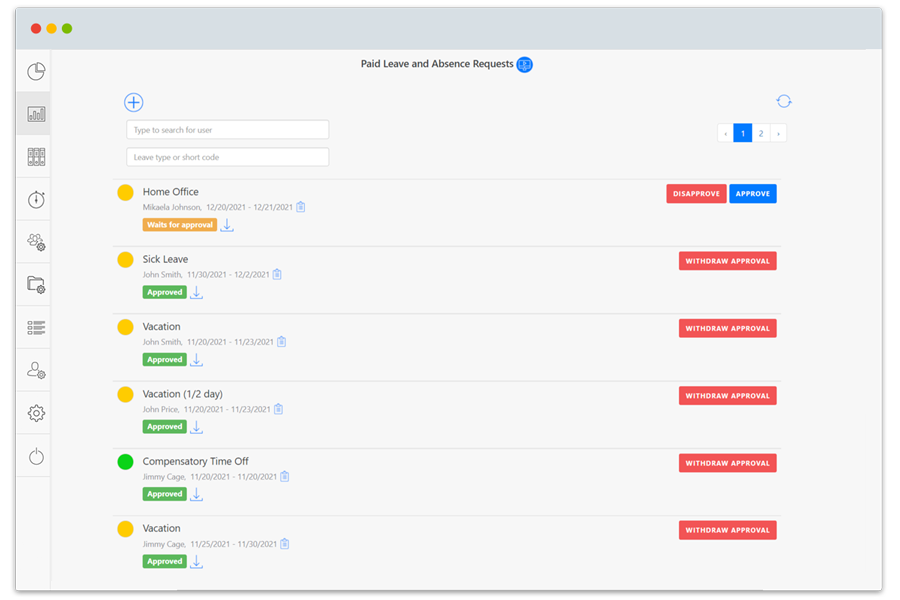Download the Home Office request attachment
Image resolution: width=900 pixels, height=600 pixels.
(x=227, y=225)
